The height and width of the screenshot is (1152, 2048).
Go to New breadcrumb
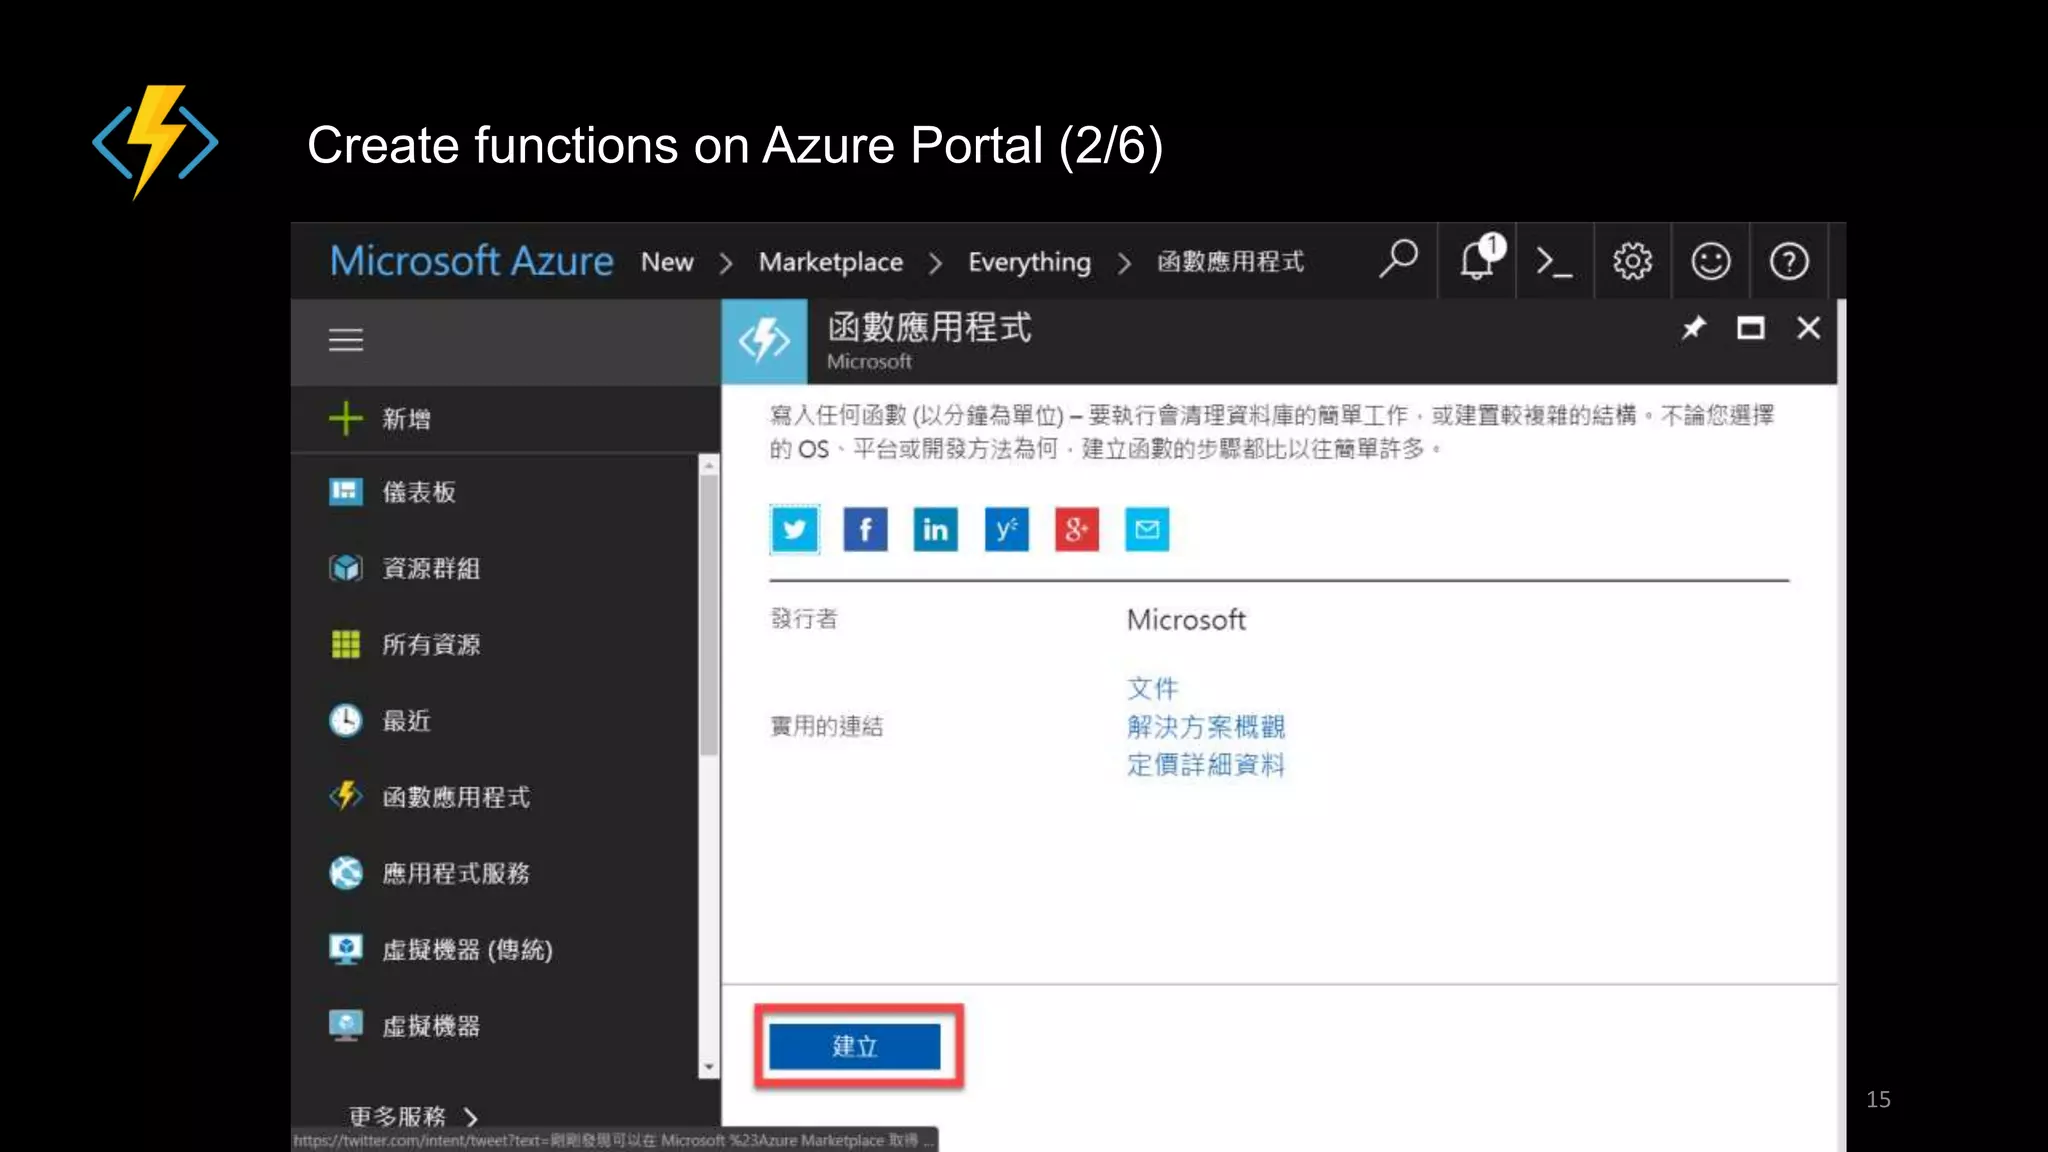[x=667, y=262]
